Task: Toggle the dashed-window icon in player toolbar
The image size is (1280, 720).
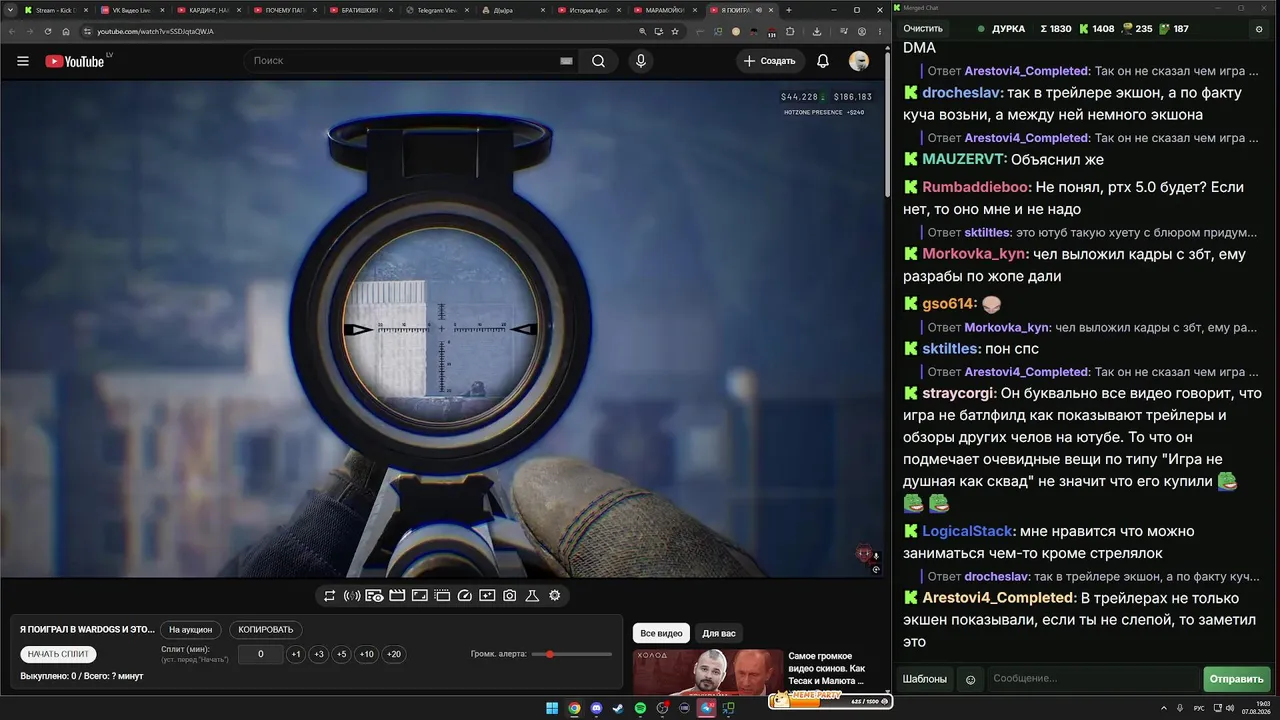Action: click(442, 595)
